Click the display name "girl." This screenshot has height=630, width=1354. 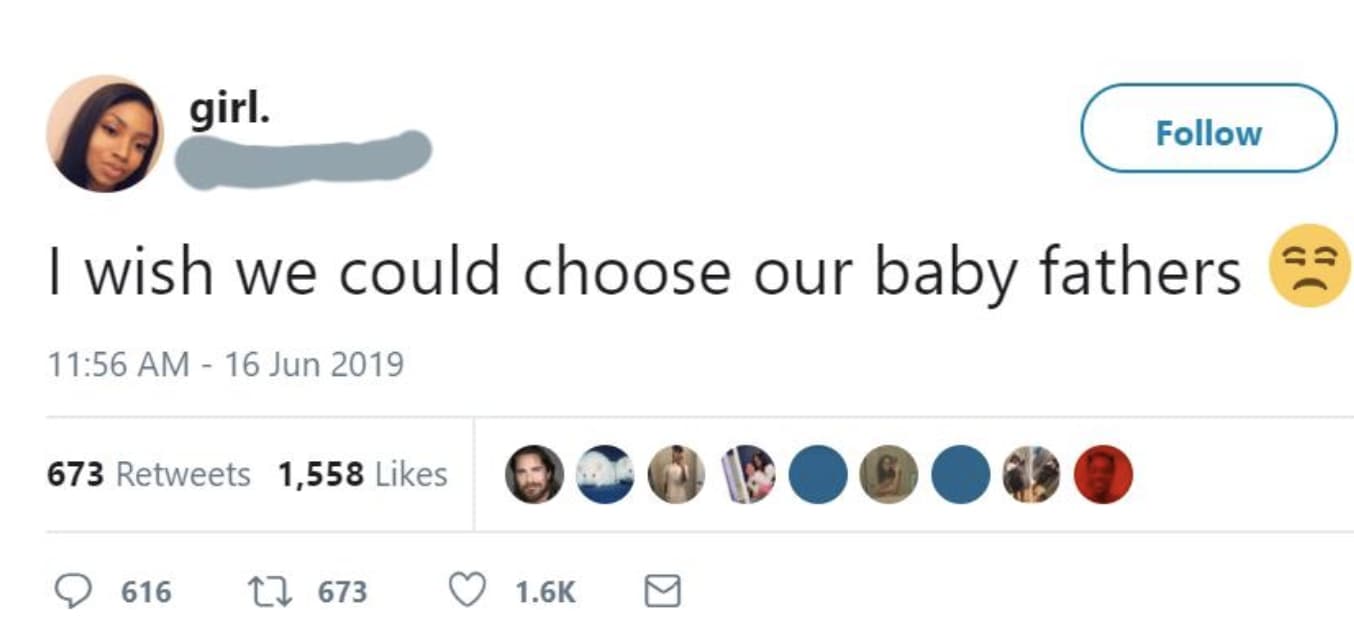click(x=230, y=110)
